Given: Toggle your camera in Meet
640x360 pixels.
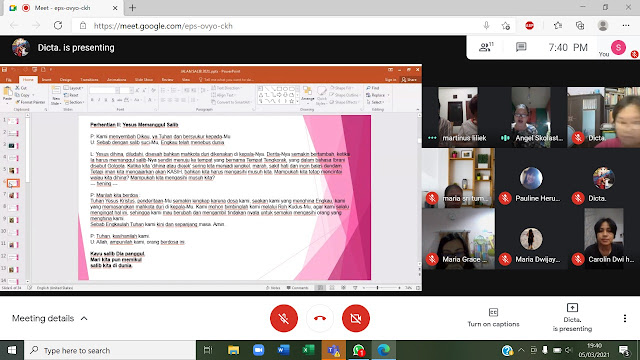Looking at the screenshot, I should coord(356,318).
